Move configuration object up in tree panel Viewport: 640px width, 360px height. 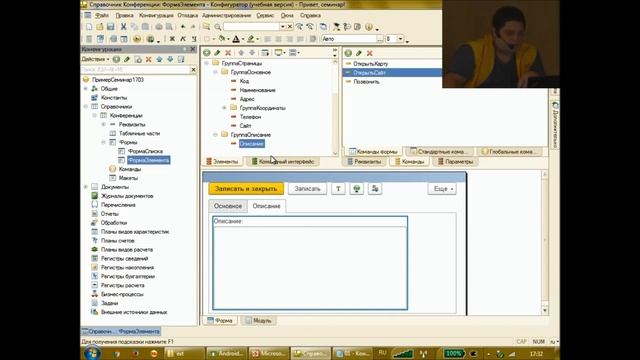(159, 59)
